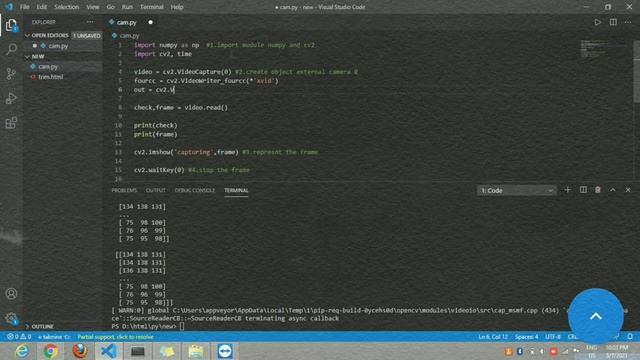Open the Terminal menu
Image resolution: width=640 pixels, height=360 pixels.
(151, 7)
